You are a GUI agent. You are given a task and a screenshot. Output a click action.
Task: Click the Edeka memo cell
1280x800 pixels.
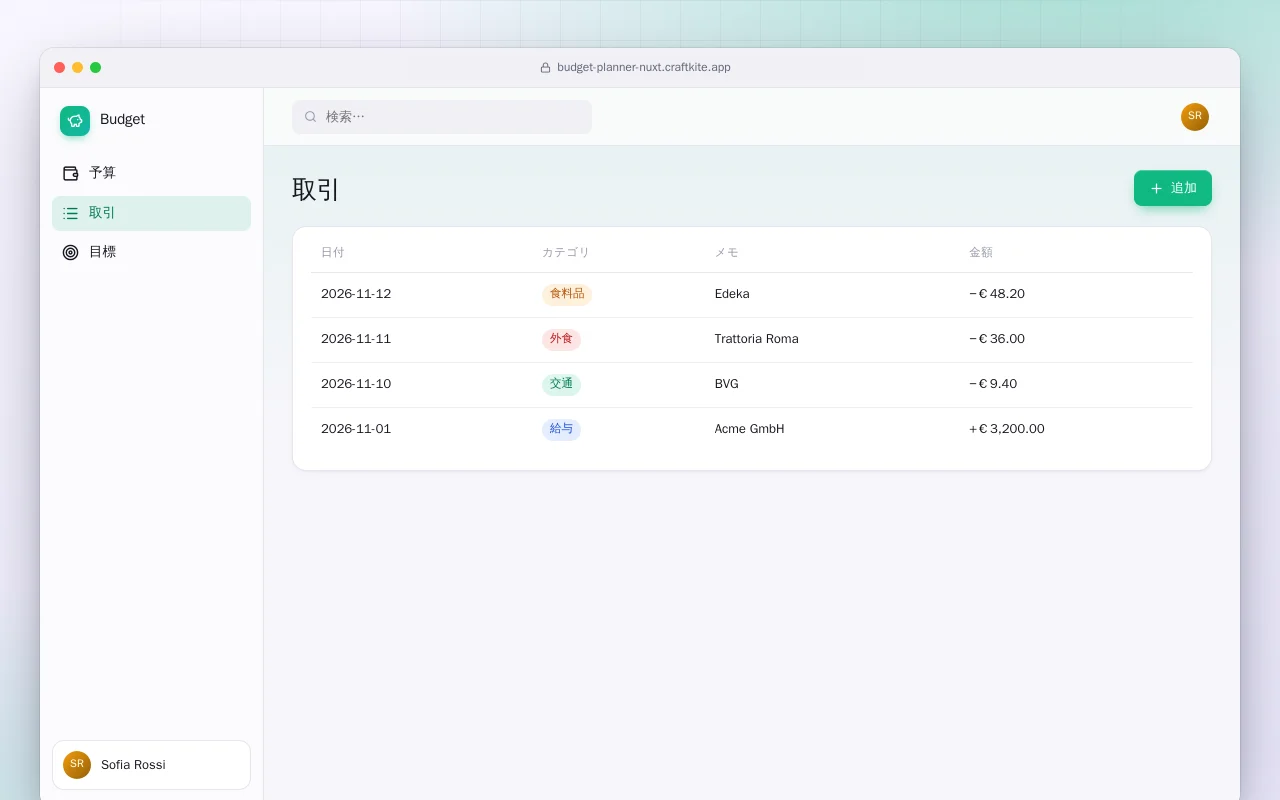732,294
